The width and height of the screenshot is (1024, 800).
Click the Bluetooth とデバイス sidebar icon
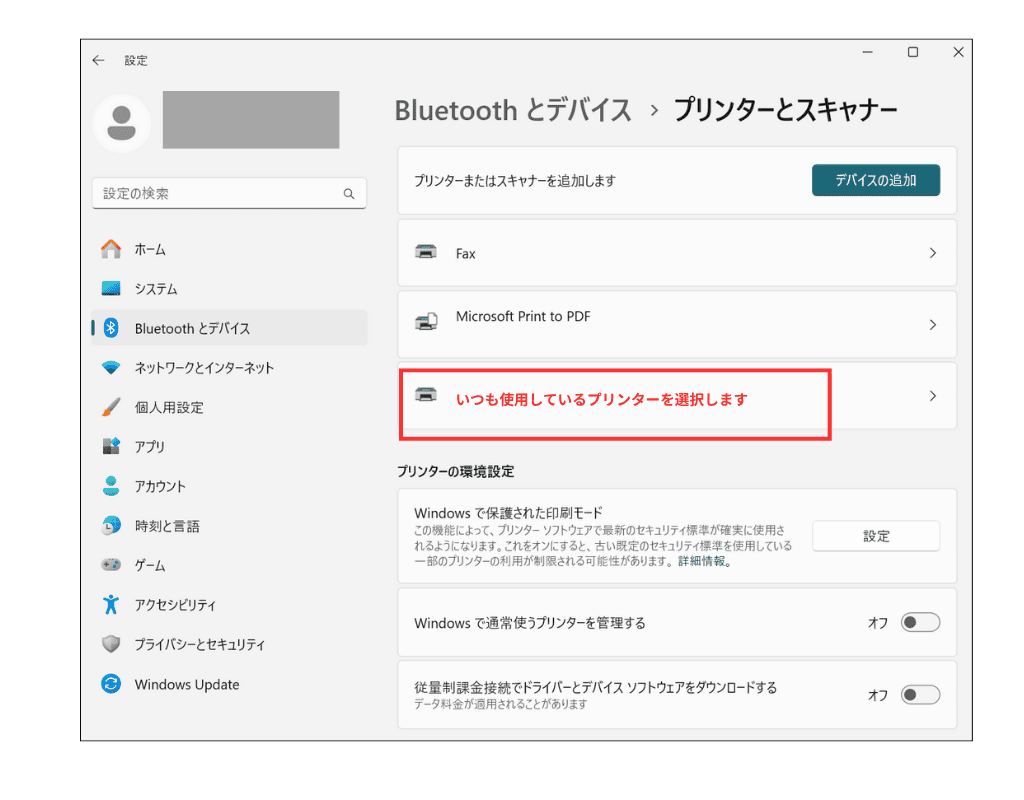111,328
